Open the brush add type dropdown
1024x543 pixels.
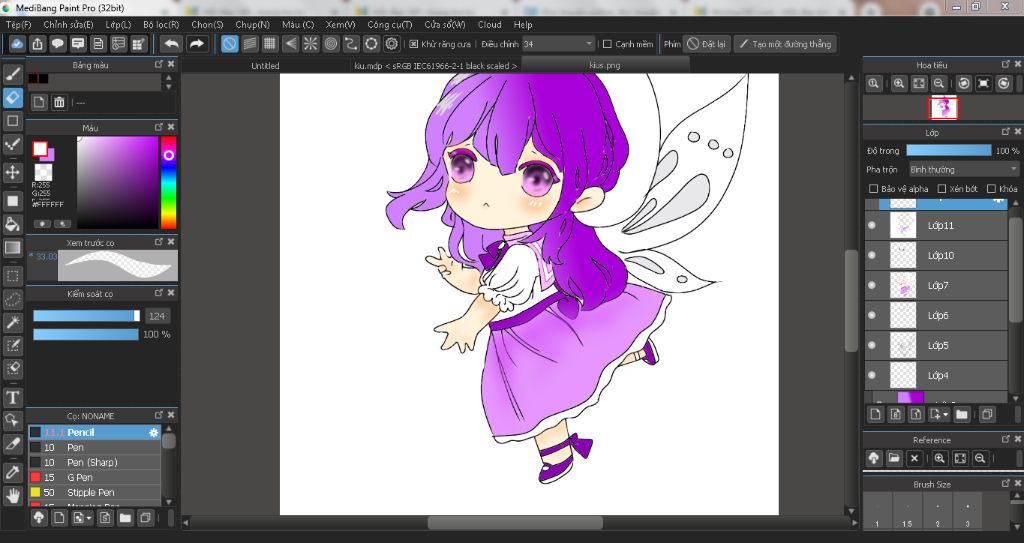(88, 518)
